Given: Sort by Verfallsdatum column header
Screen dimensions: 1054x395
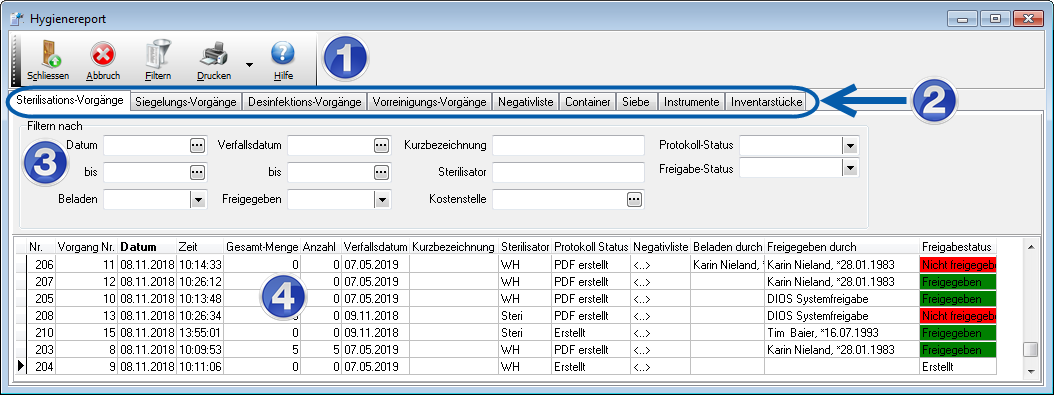Looking at the screenshot, I should click(375, 247).
